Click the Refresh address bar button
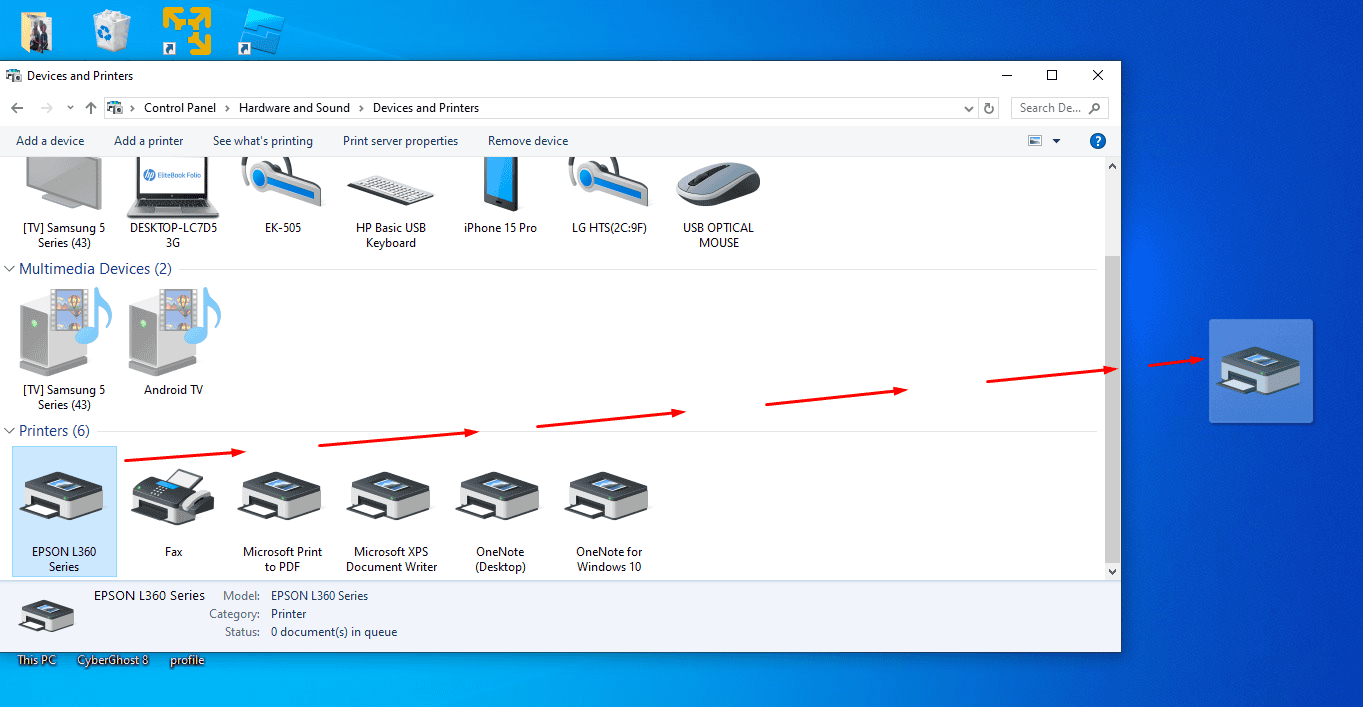1363x707 pixels. point(989,108)
